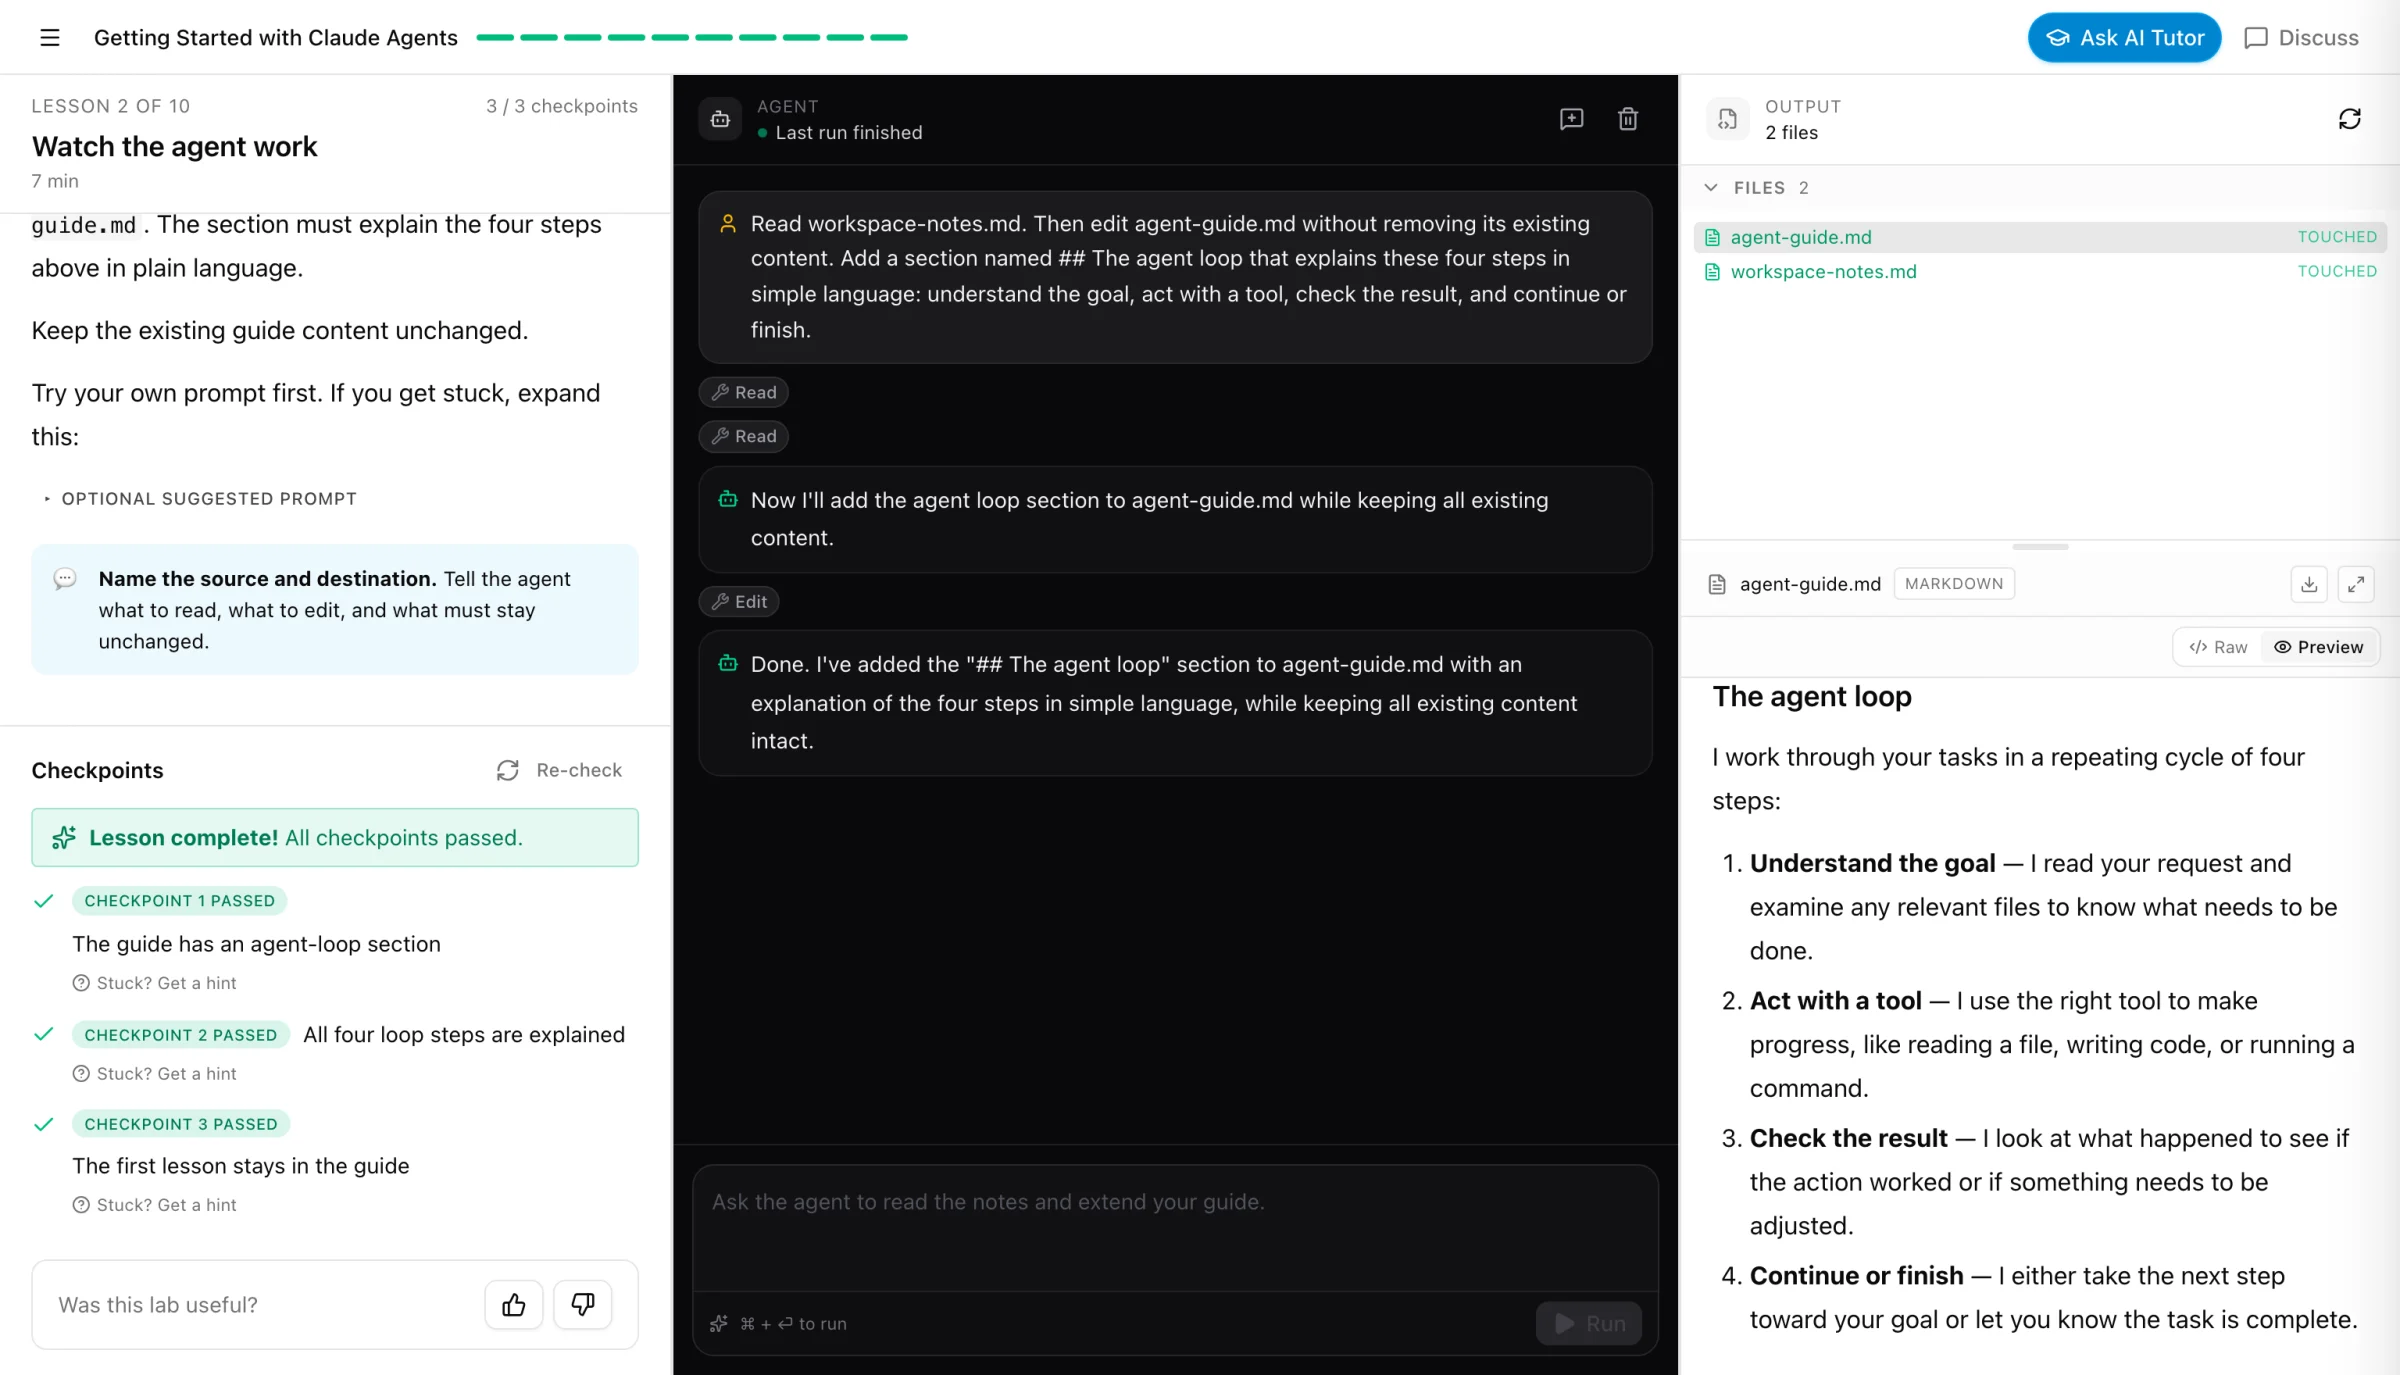Viewport: 2400px width, 1375px height.
Task: Get a hint for Checkpoint 3
Action: point(154,1205)
